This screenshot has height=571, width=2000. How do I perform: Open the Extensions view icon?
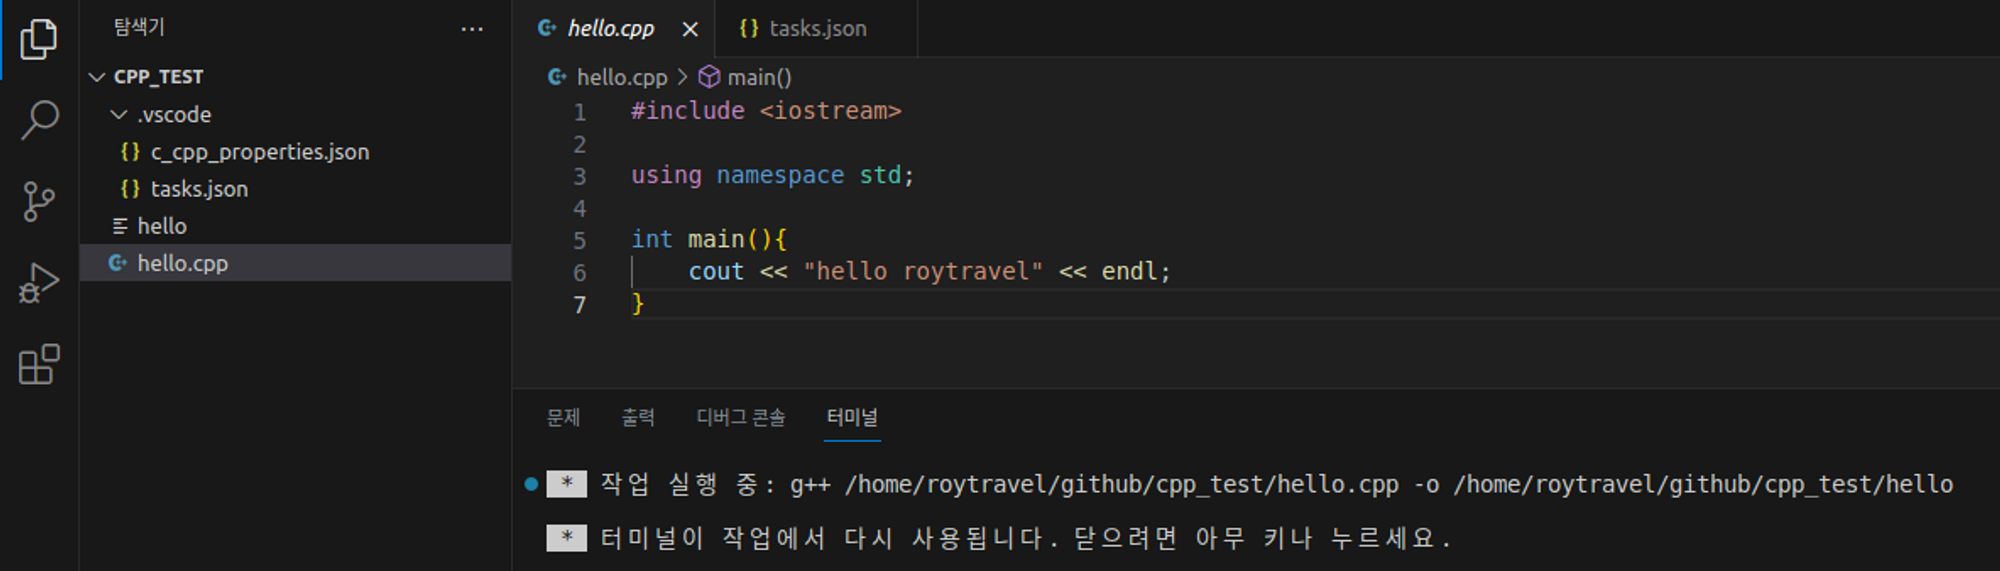(x=39, y=364)
